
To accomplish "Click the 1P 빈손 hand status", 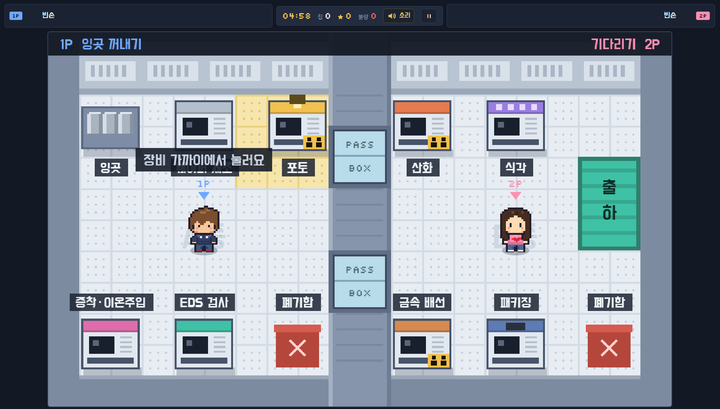I will (x=48, y=15).
